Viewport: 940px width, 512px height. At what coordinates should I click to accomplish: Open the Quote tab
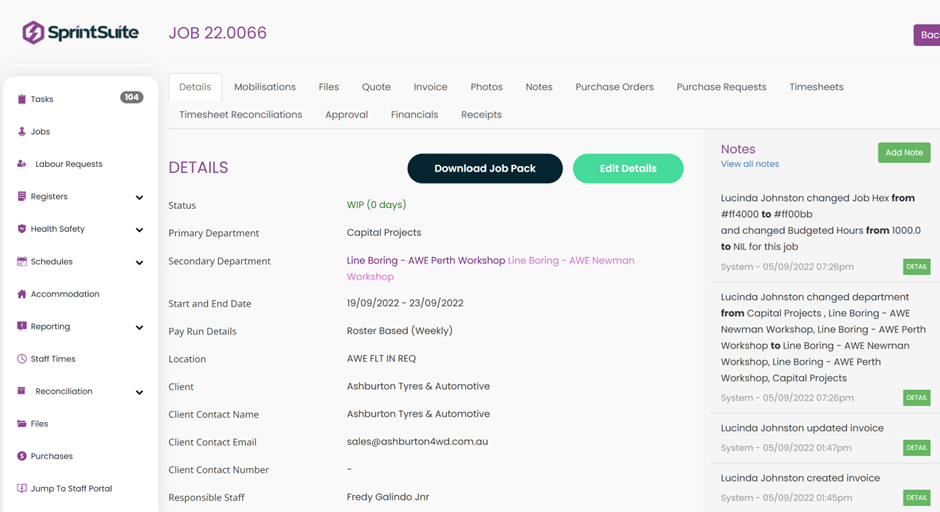tap(376, 87)
